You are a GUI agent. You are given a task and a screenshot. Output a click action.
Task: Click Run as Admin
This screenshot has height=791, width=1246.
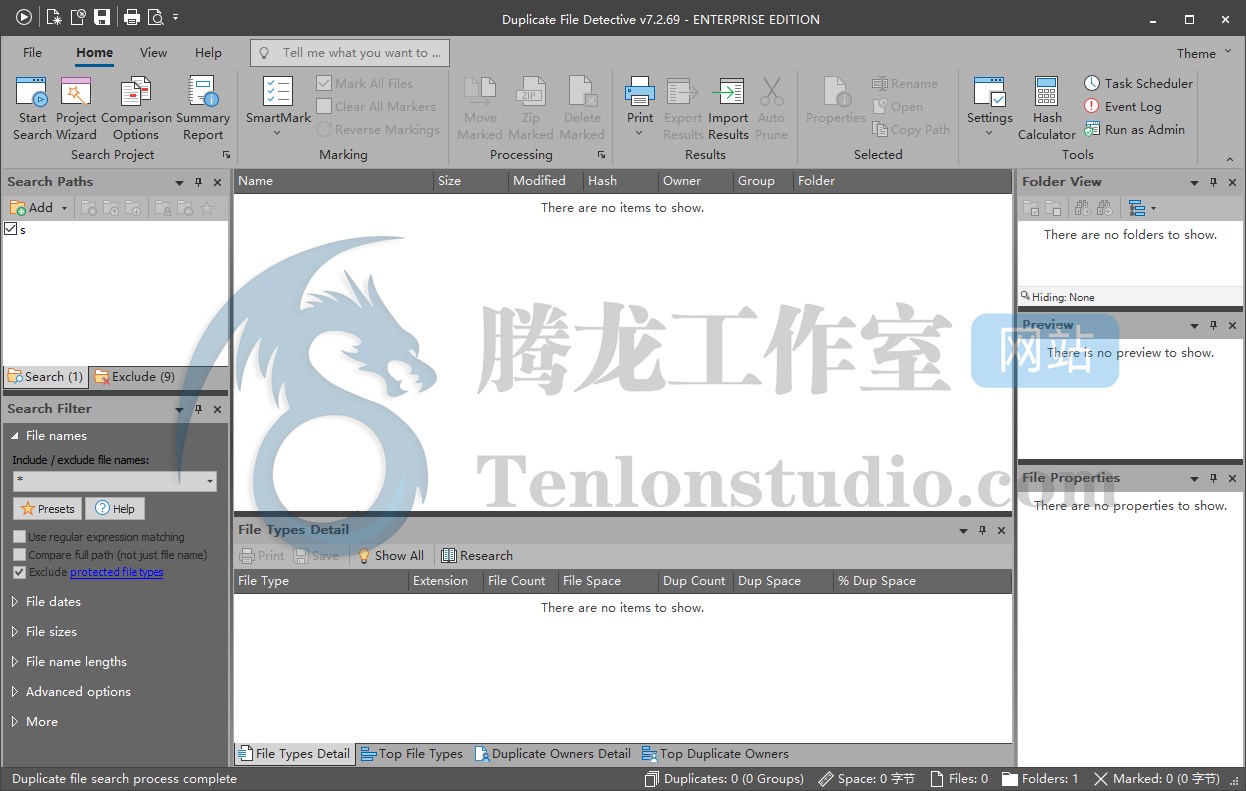click(x=1134, y=129)
